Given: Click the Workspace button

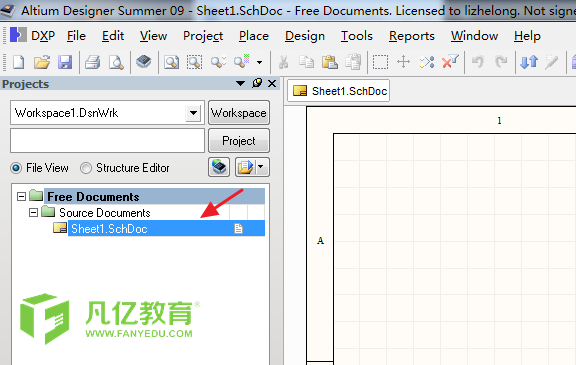Looking at the screenshot, I should pos(239,113).
